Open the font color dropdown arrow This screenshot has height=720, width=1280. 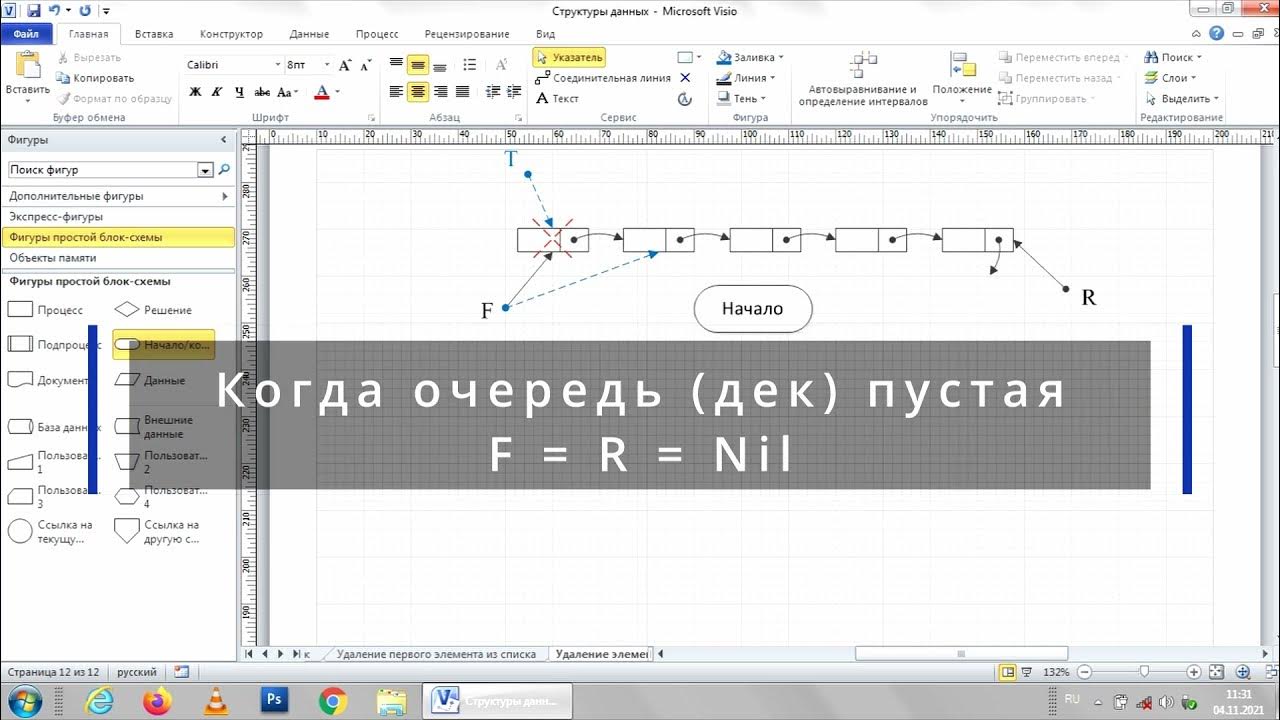pyautogui.click(x=337, y=92)
